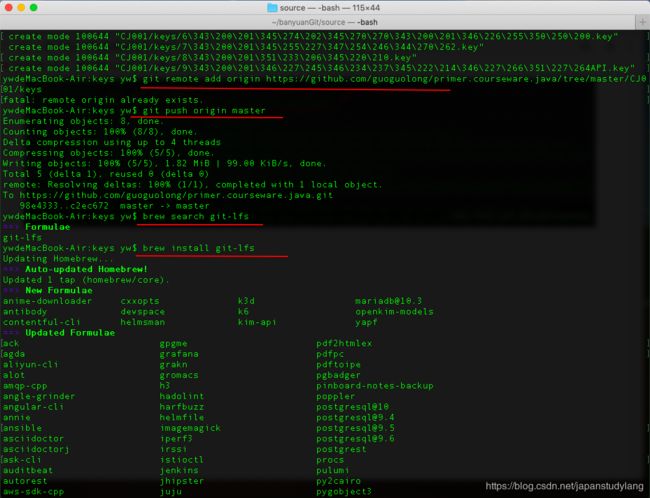Click 'iperf3' in updated formulae
This screenshot has height=498, width=650.
coord(176,438)
